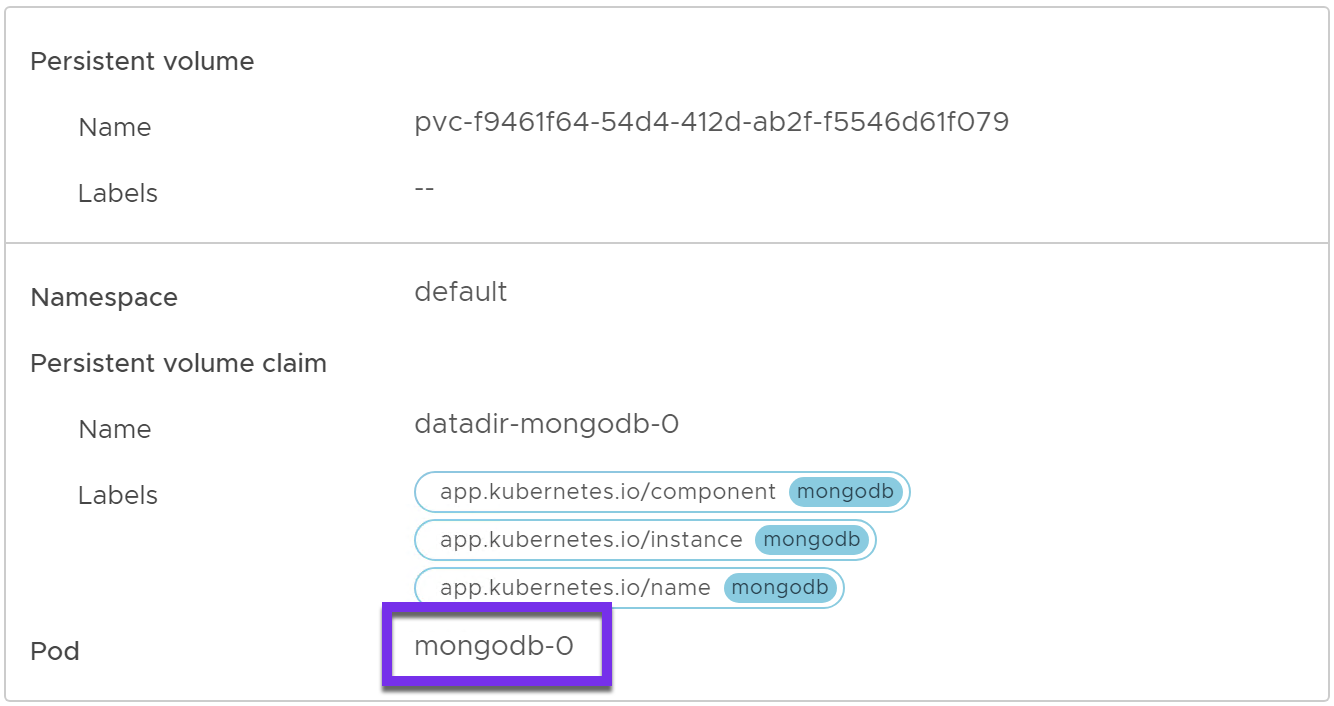Click the Persistent volume section heading
Screen dimensions: 1334x706
point(142,62)
